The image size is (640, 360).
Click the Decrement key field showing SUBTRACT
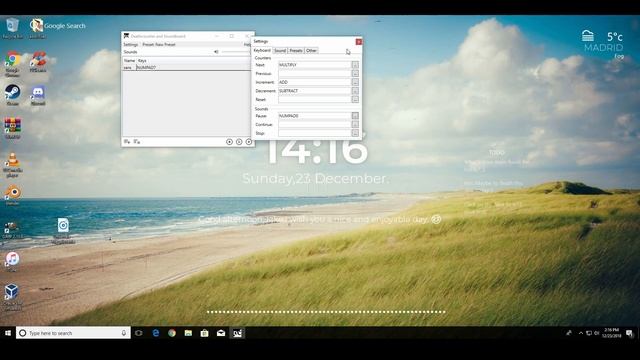pyautogui.click(x=315, y=91)
